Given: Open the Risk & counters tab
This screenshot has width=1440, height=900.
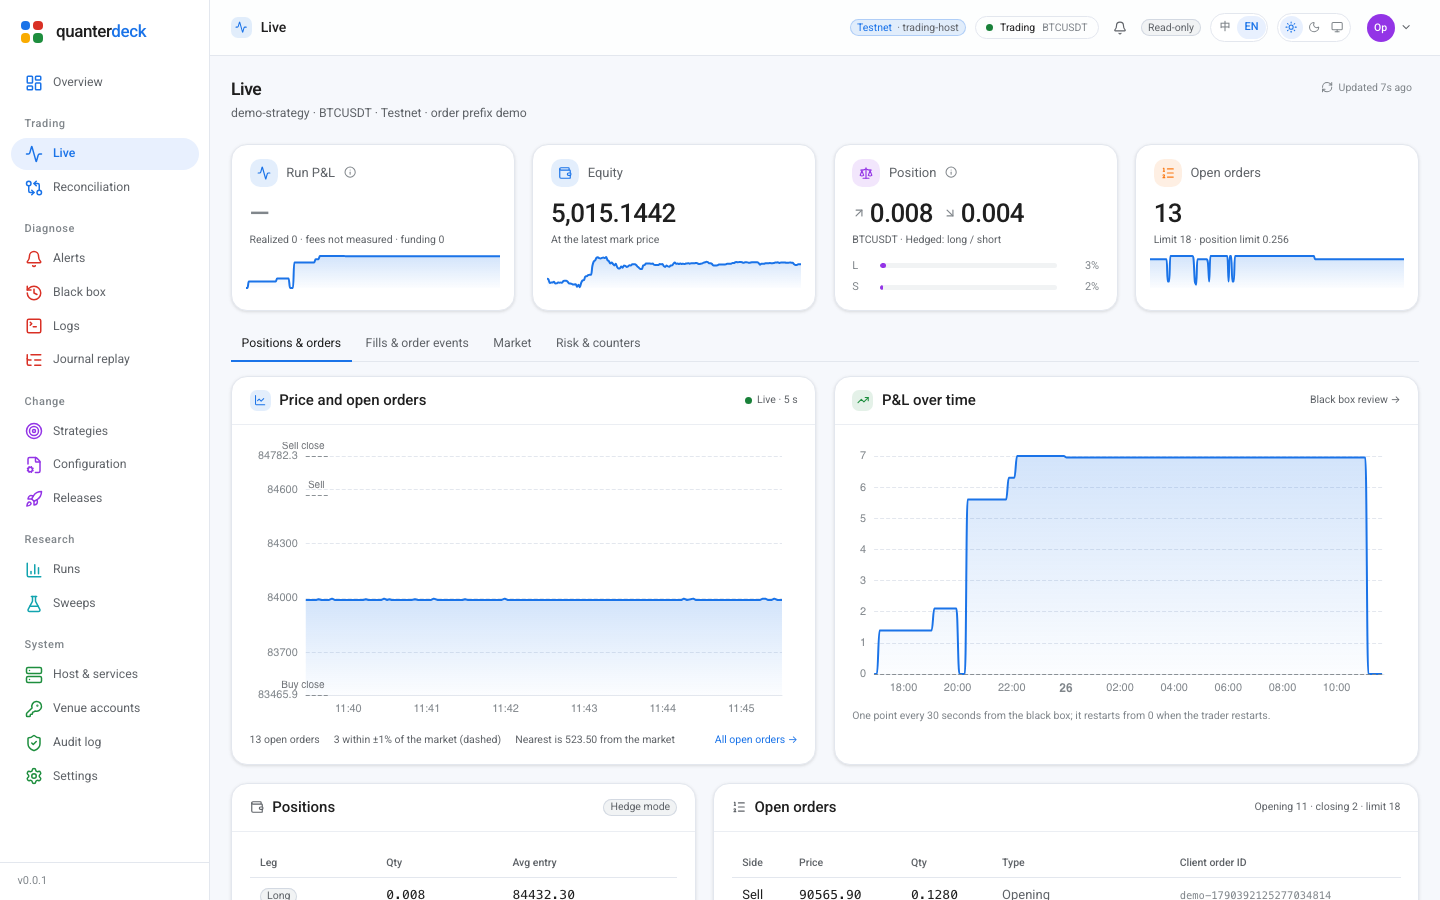Looking at the screenshot, I should click(x=598, y=343).
